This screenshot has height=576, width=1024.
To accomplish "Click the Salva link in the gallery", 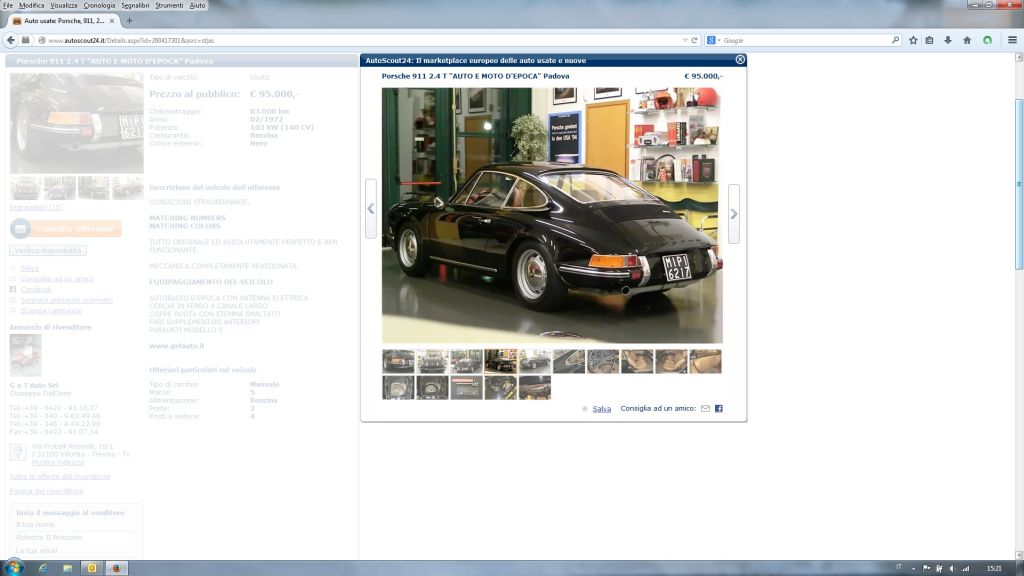I will pyautogui.click(x=601, y=409).
